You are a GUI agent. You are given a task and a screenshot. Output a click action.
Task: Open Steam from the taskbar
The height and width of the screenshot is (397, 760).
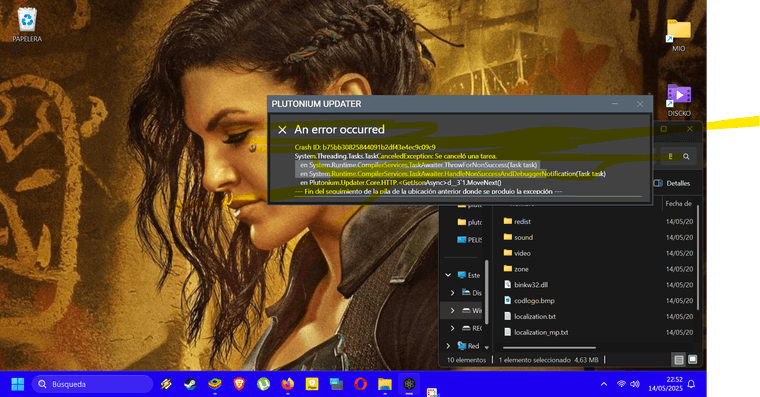pyautogui.click(x=190, y=384)
